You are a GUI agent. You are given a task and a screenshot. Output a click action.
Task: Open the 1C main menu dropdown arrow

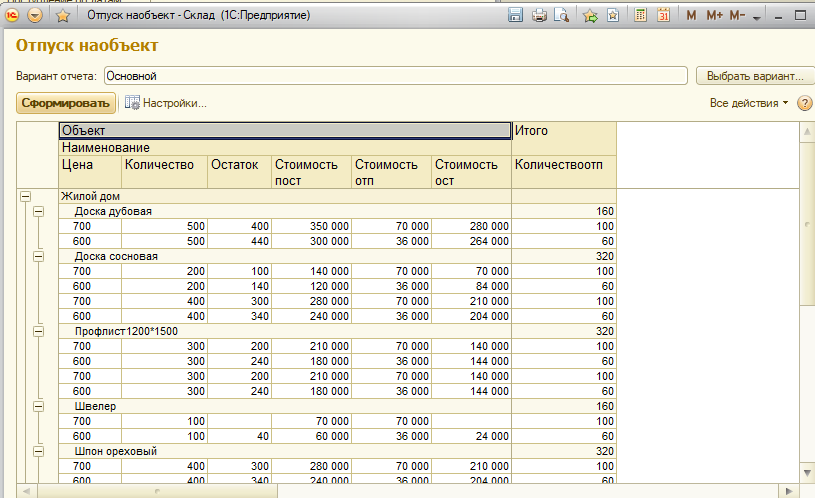coord(35,16)
